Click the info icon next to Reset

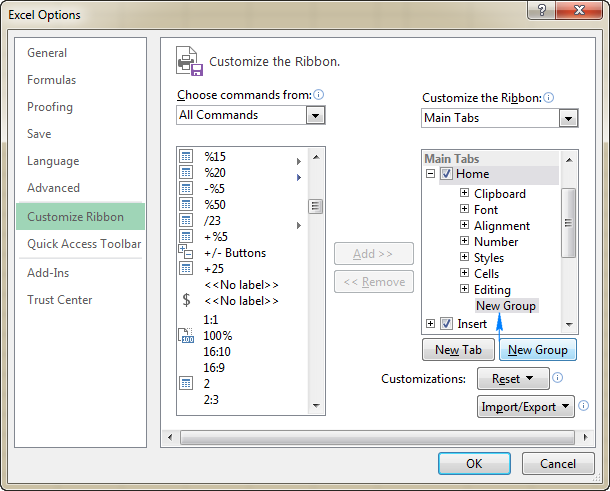pyautogui.click(x=558, y=378)
